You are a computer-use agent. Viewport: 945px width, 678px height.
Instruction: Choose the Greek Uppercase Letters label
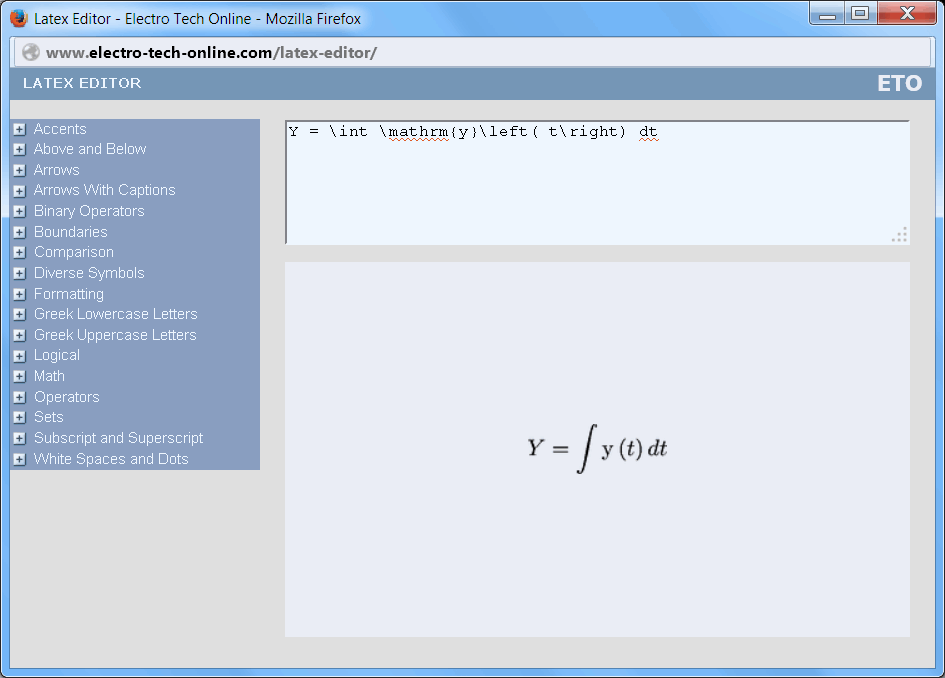[x=115, y=335]
